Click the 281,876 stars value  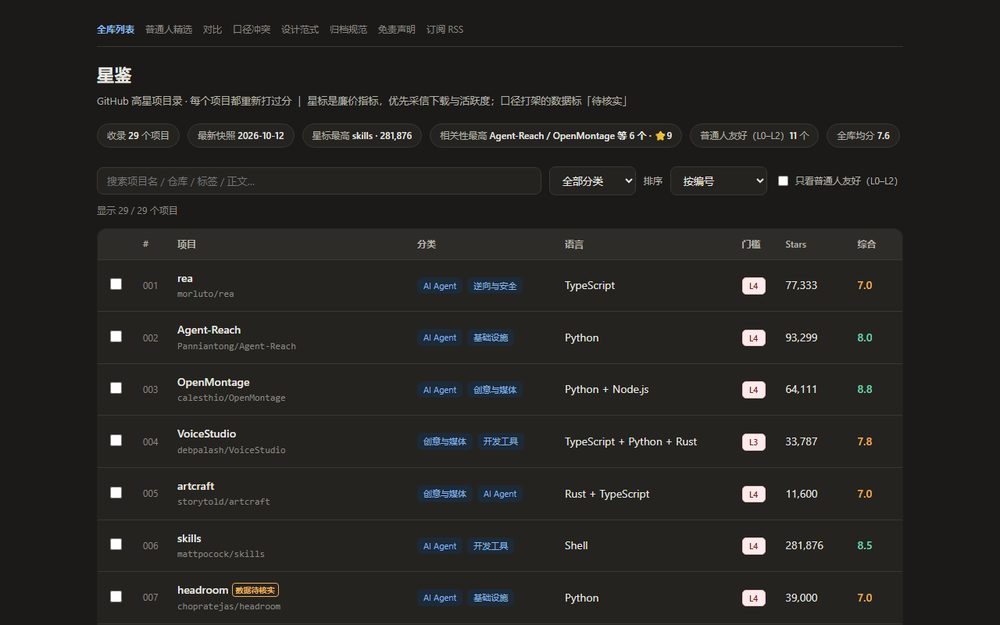coord(804,546)
